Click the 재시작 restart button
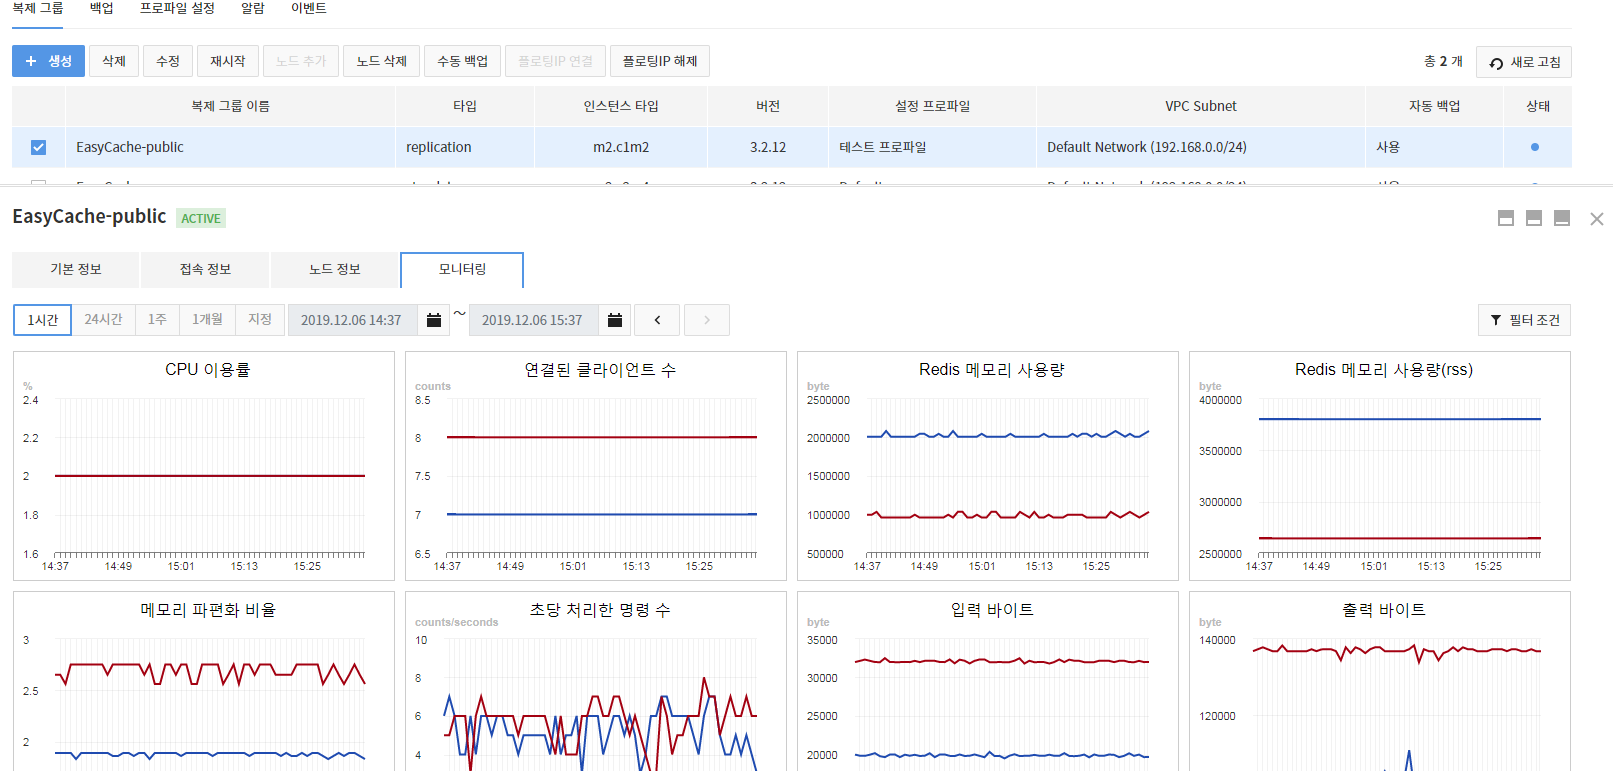1613x771 pixels. click(x=228, y=61)
